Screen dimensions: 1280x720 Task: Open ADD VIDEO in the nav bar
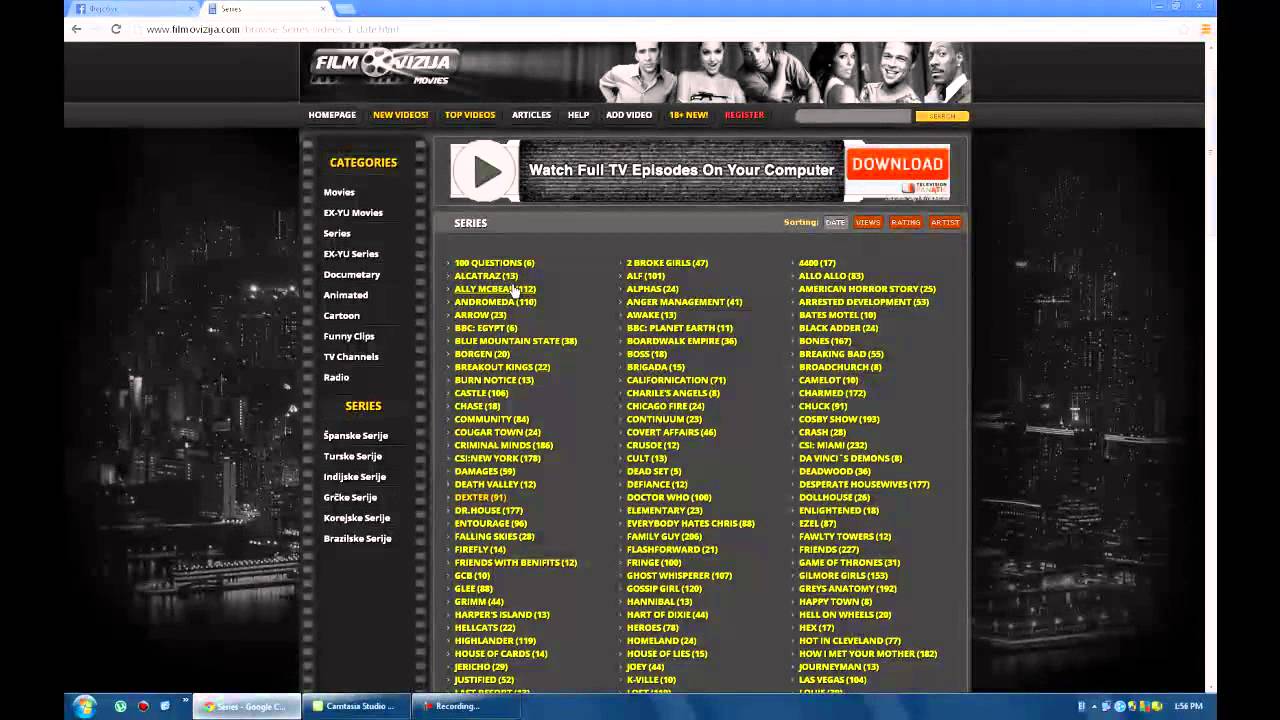coord(629,115)
